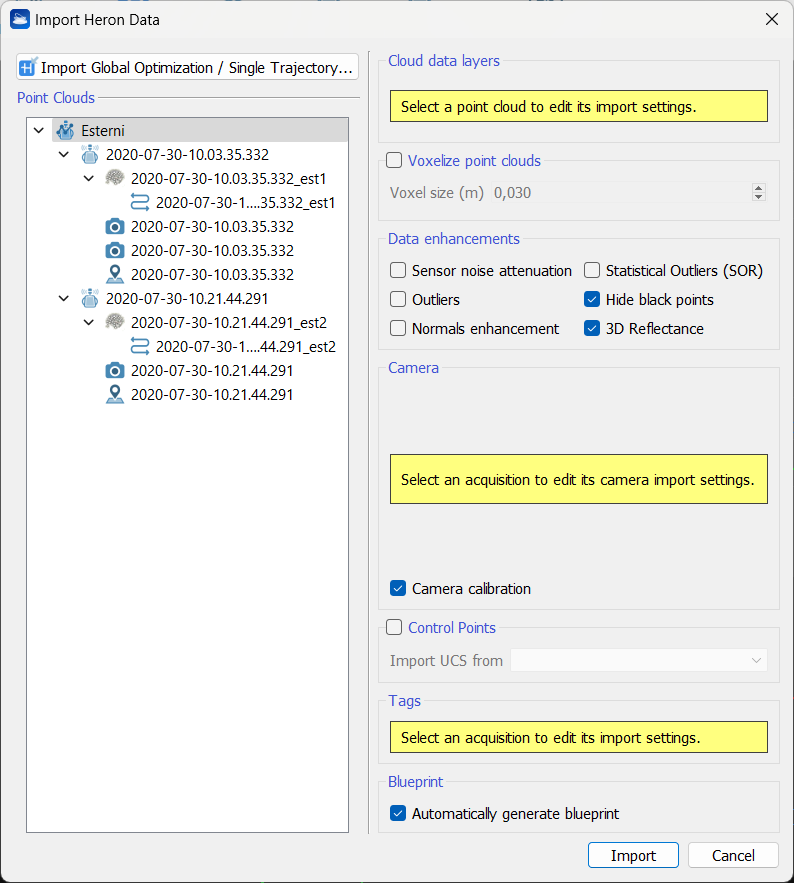Viewport: 794px width, 883px height.
Task: Click the location pin icon for 10.21.44.291
Action: pos(115,395)
